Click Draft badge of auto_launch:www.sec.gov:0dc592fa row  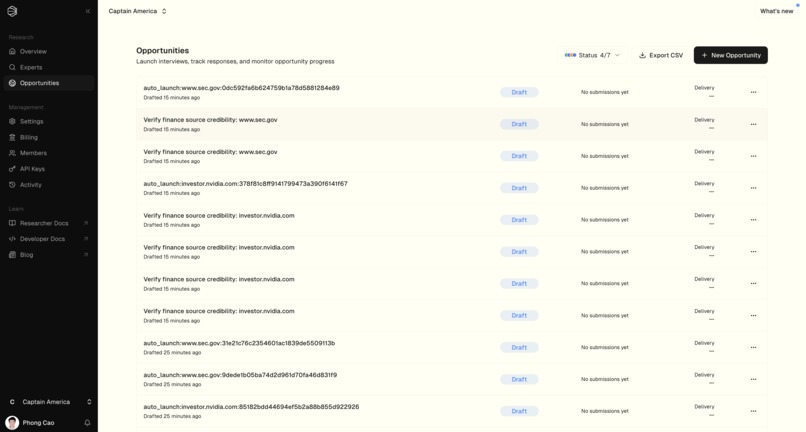[x=519, y=93]
